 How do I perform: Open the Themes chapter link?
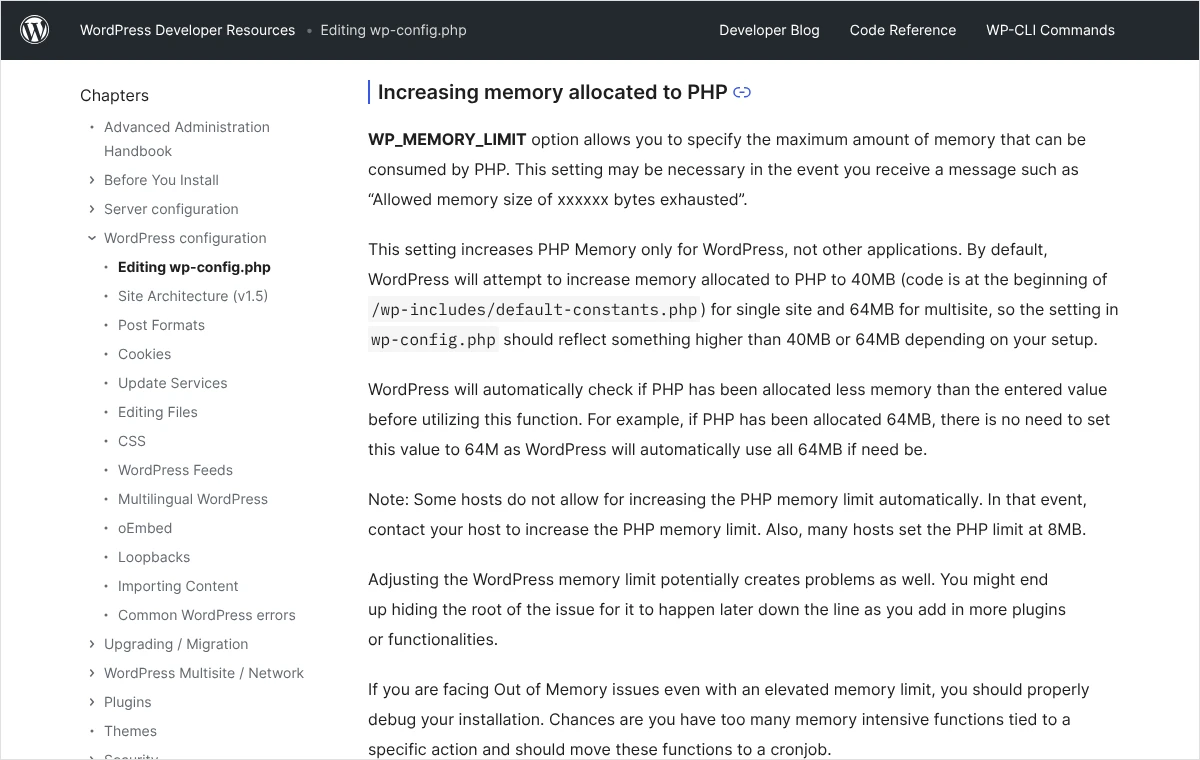[130, 731]
